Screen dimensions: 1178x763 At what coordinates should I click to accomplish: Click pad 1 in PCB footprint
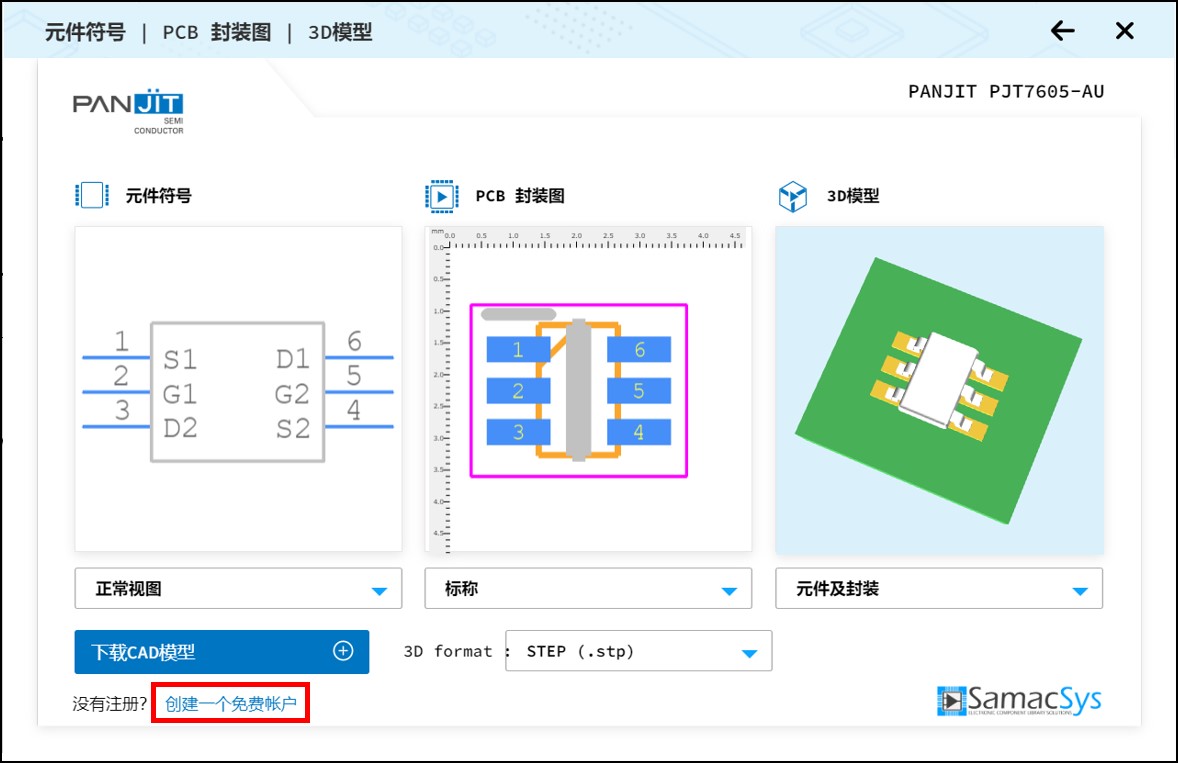click(x=518, y=349)
